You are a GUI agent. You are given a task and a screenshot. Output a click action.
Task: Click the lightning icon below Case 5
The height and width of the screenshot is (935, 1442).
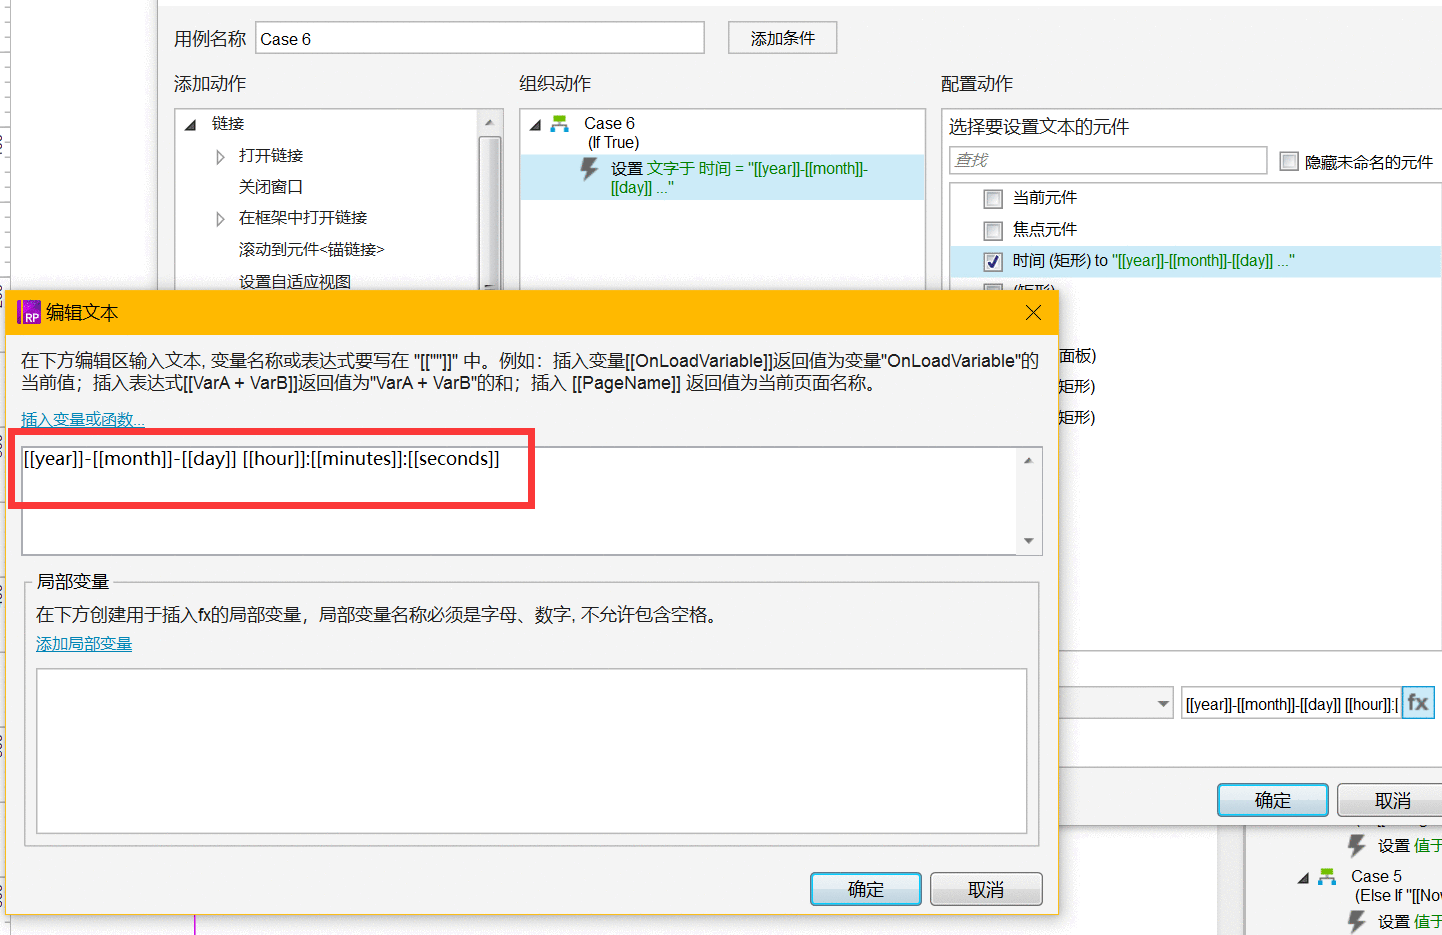click(1357, 922)
